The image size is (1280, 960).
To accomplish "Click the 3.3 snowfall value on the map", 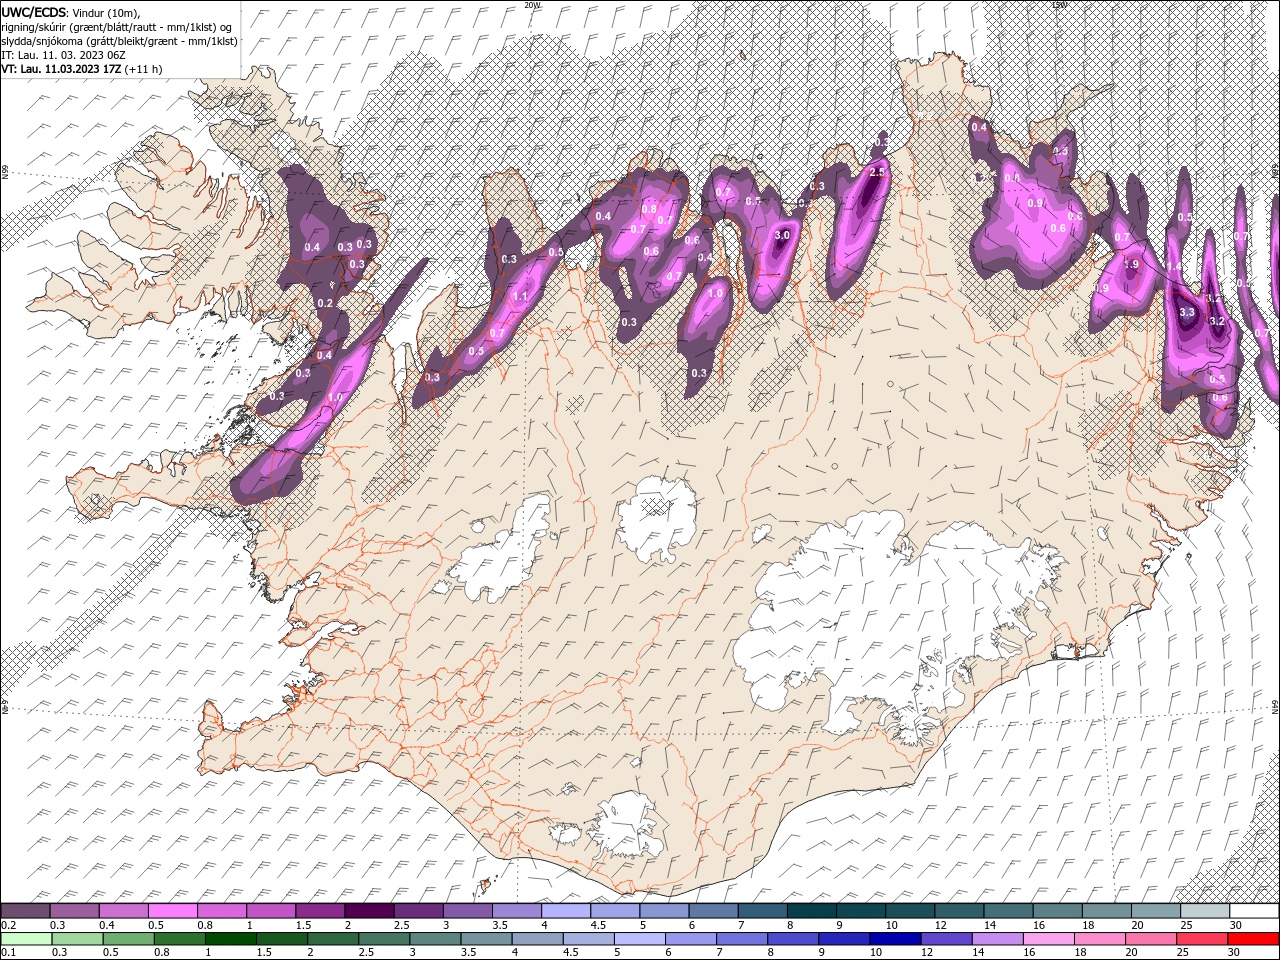I will (x=1188, y=313).
